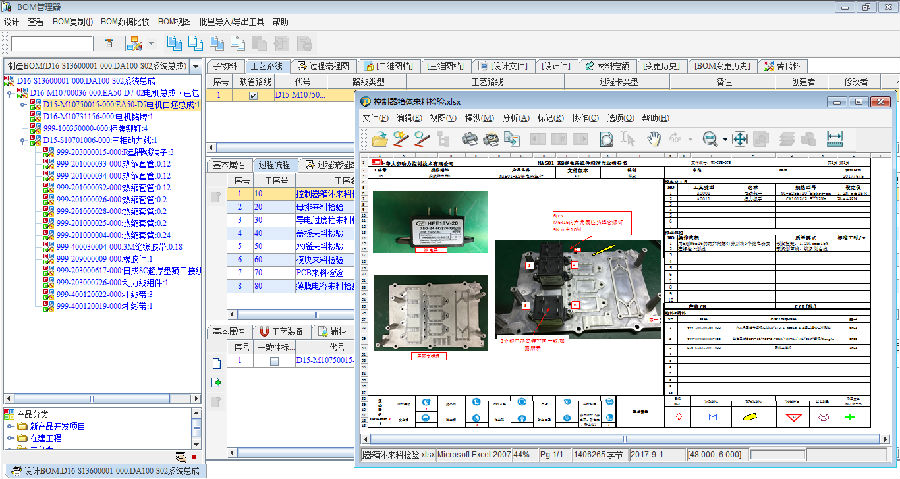Click the search input field in the toolbar
This screenshot has height=479, width=900.
point(52,44)
